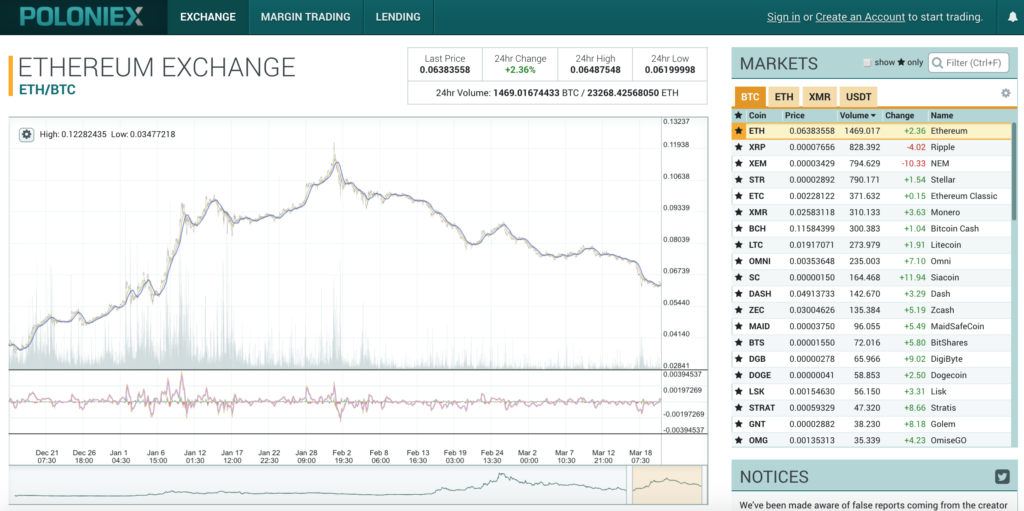Click the star icon column header

[x=739, y=115]
